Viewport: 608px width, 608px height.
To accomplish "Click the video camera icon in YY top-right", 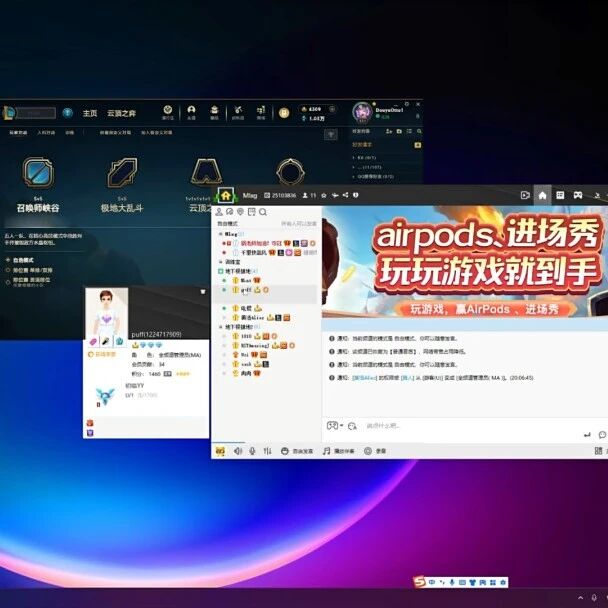I will (x=525, y=195).
